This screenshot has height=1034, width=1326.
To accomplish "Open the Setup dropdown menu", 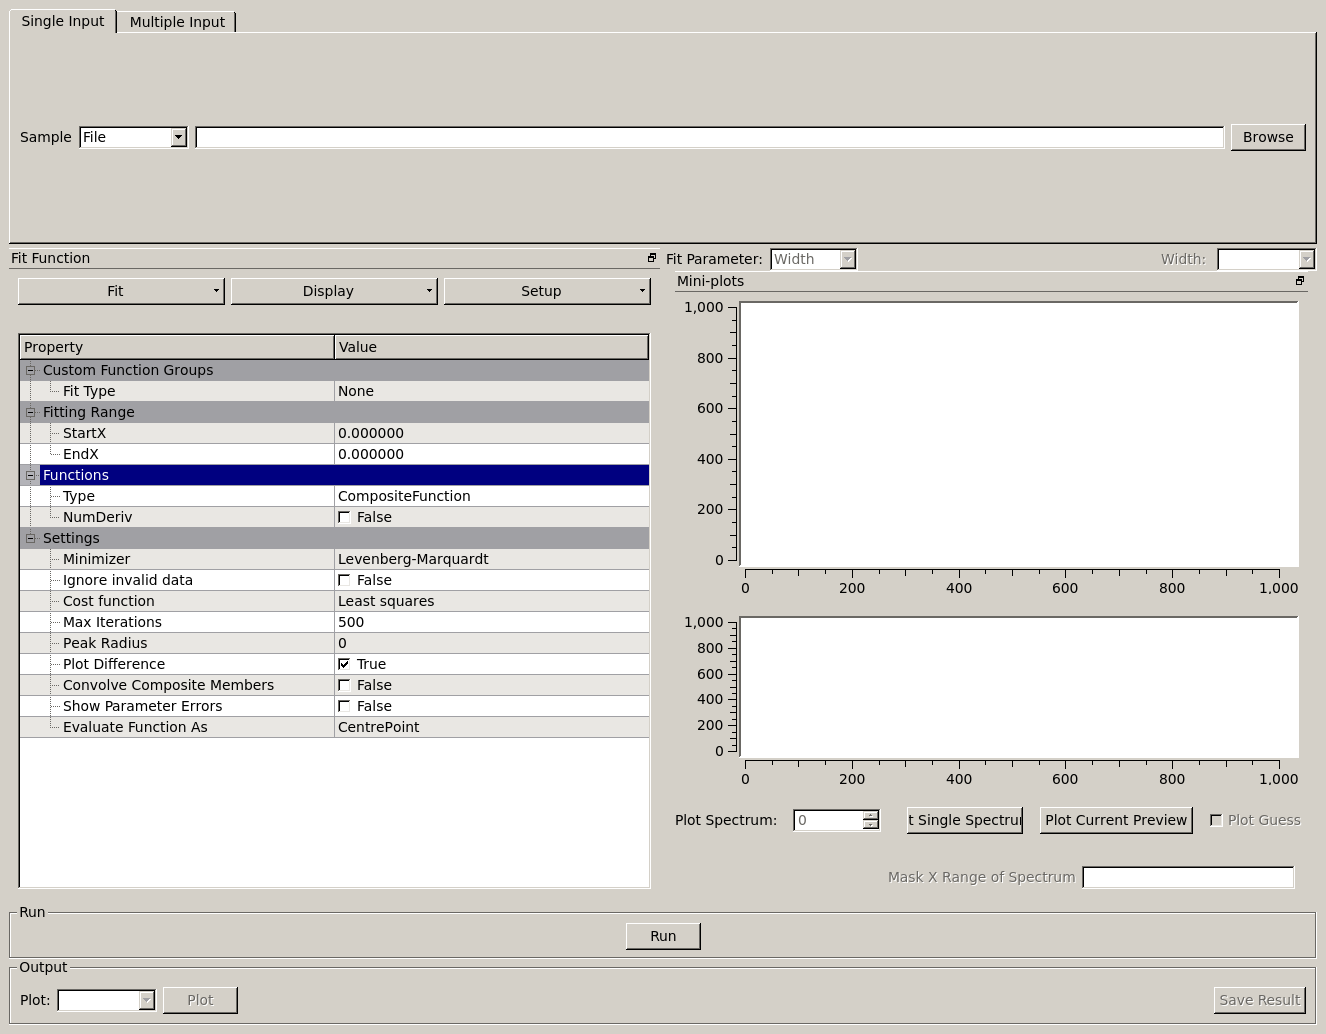I will (547, 291).
